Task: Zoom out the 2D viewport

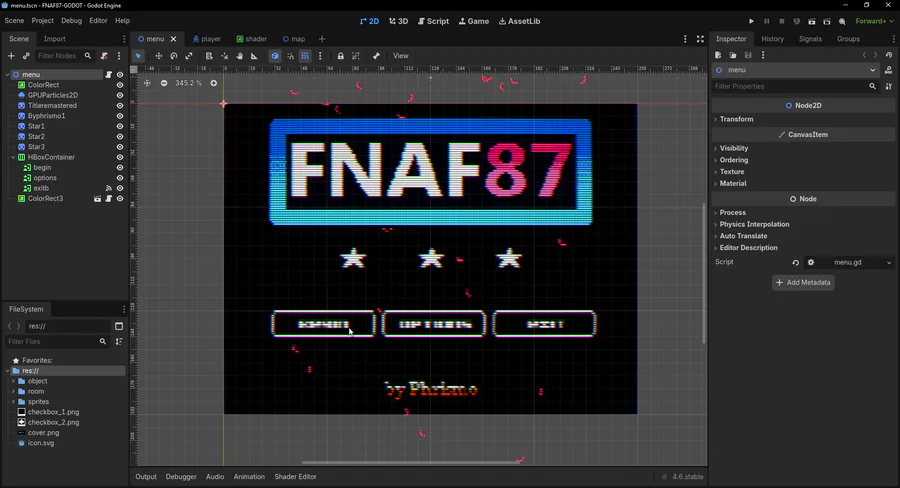Action: [x=164, y=83]
